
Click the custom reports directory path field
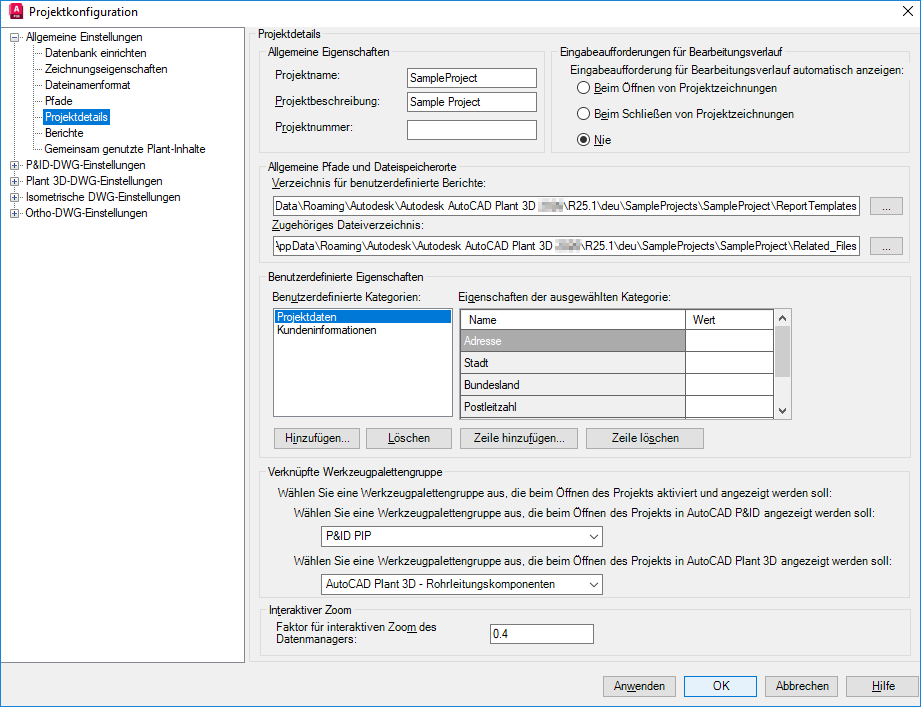pos(566,206)
